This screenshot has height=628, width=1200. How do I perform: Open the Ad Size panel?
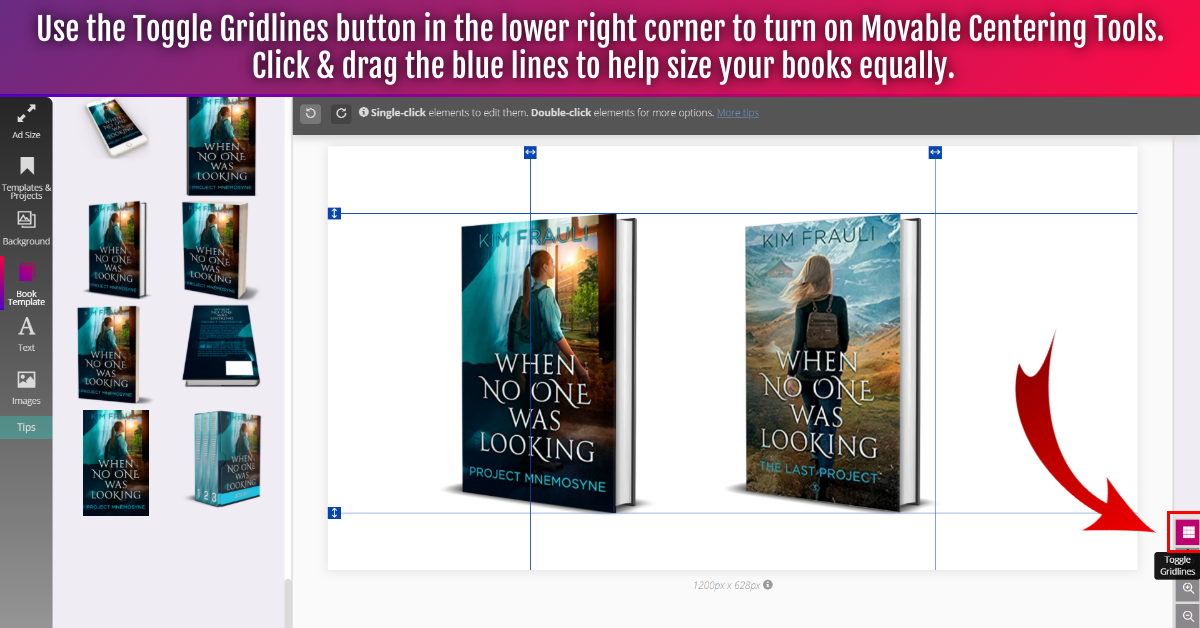(x=26, y=121)
